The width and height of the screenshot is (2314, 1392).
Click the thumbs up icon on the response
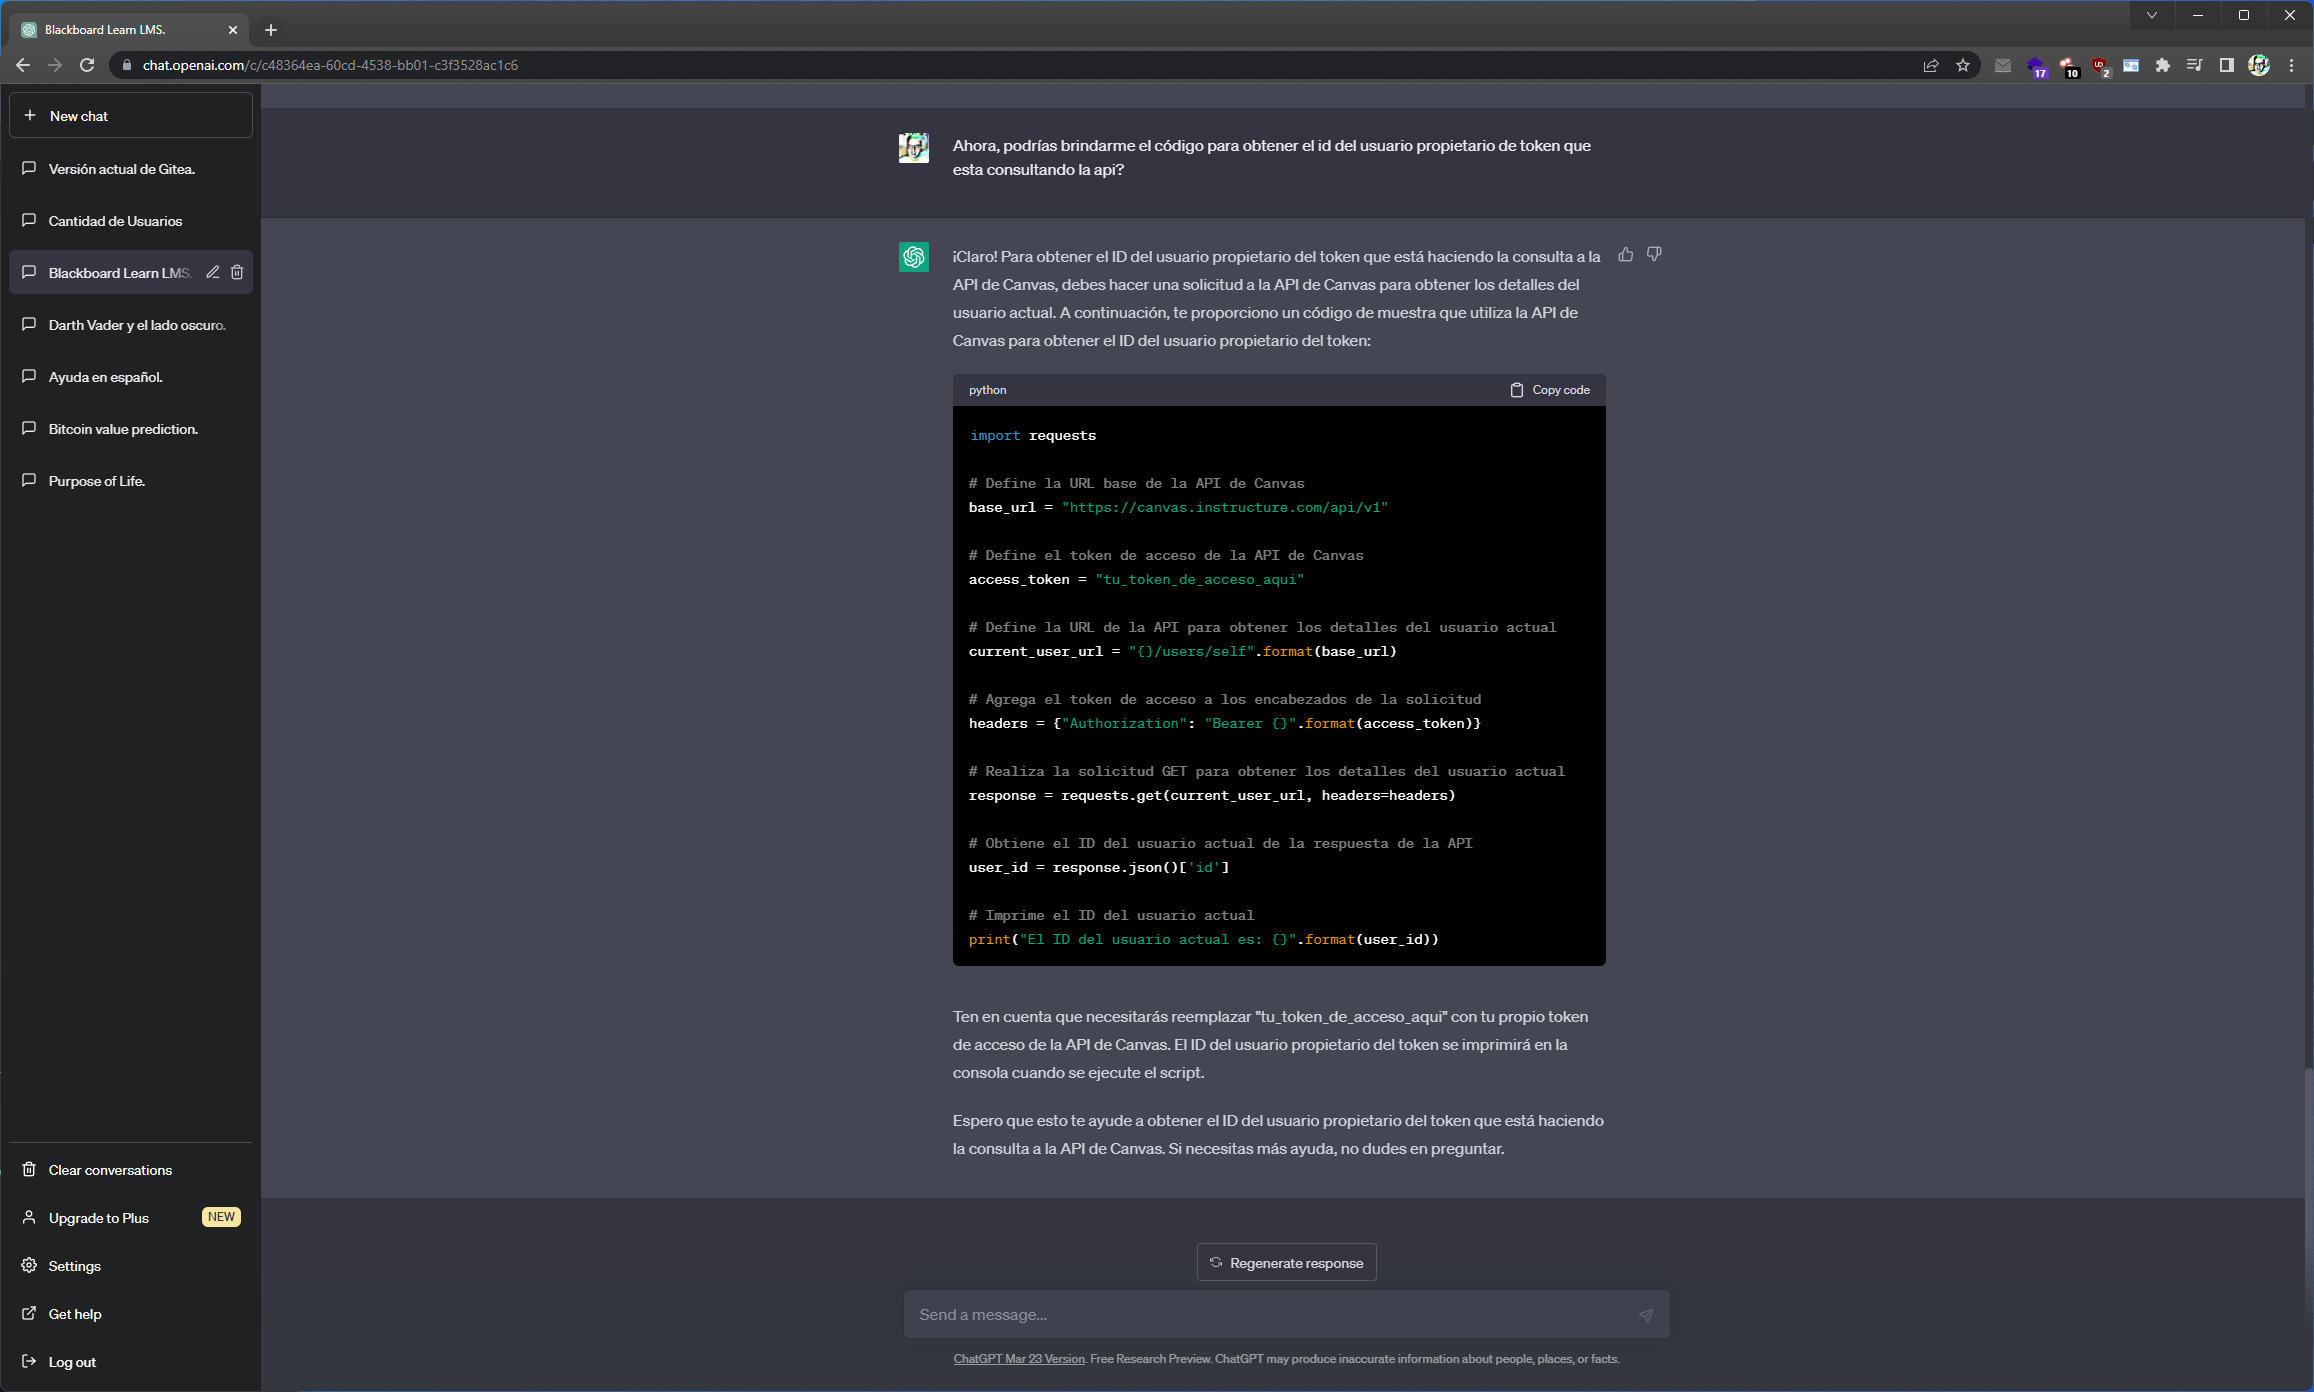coord(1626,255)
